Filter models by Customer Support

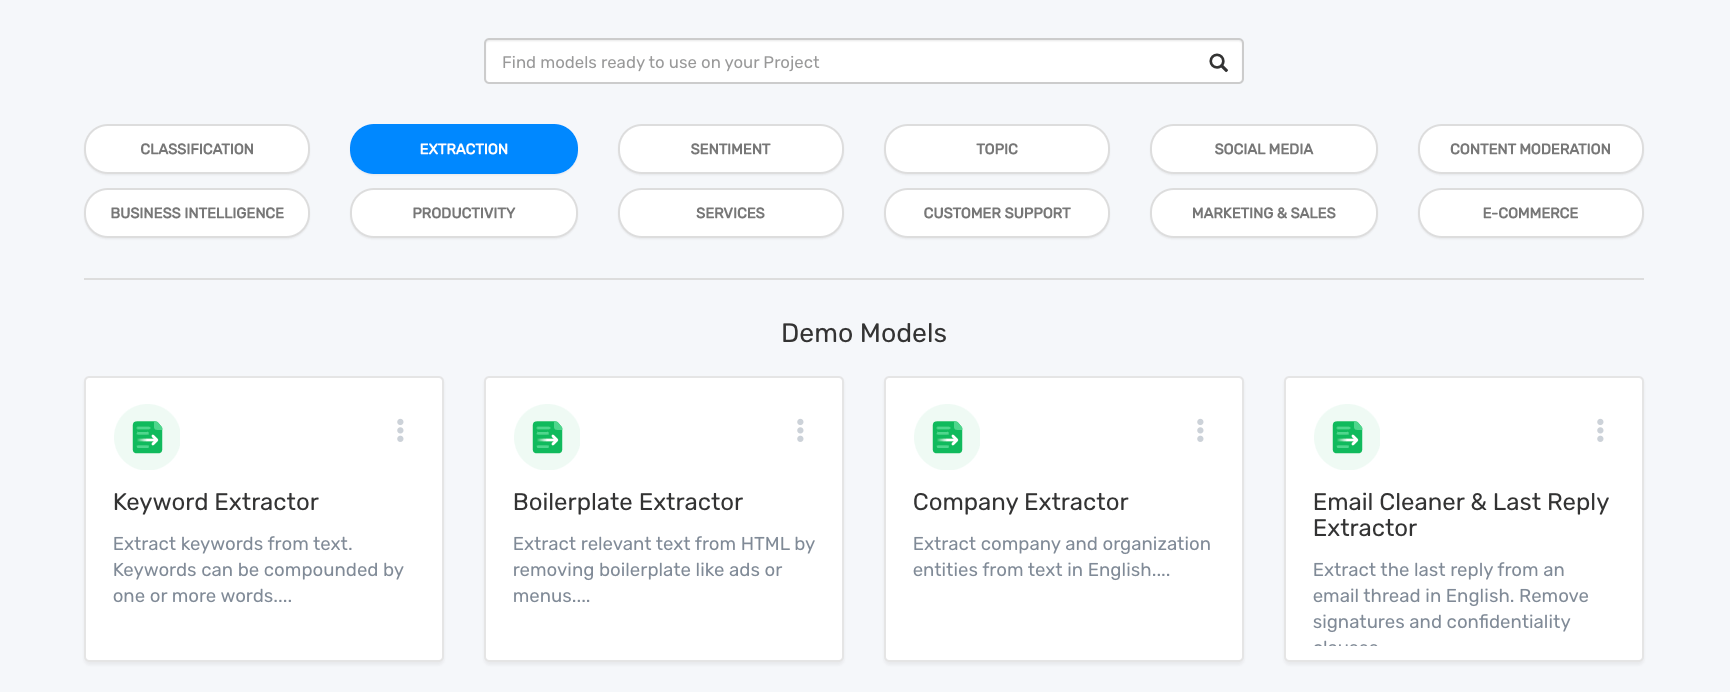tap(997, 213)
